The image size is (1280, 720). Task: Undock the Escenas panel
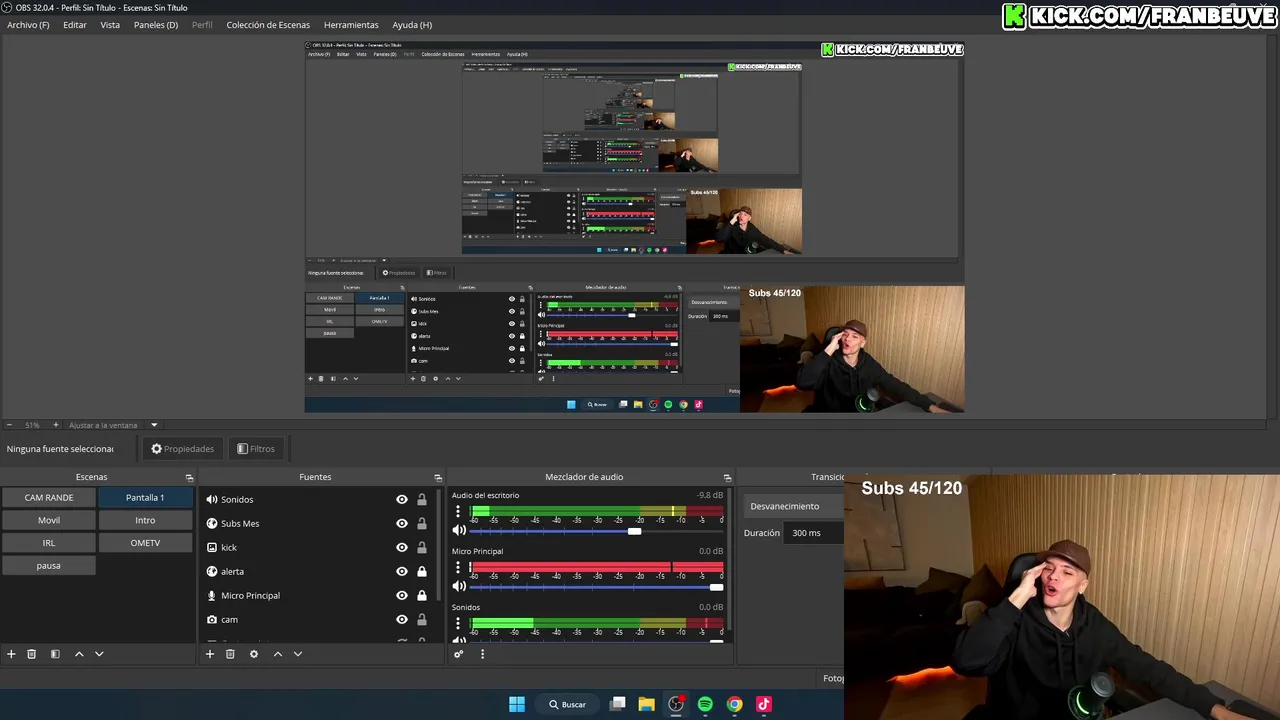[x=190, y=478]
